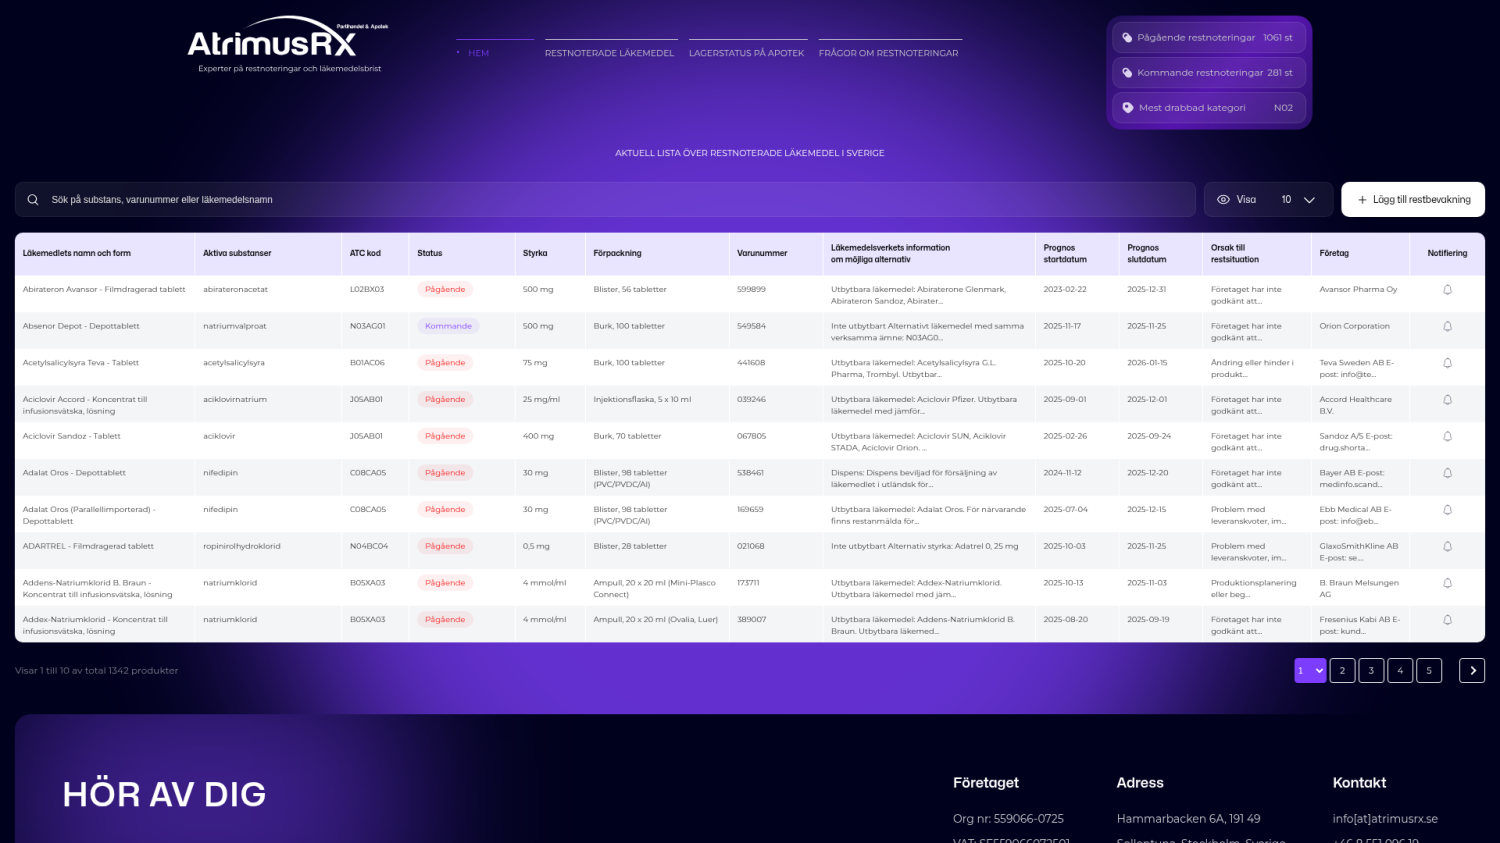Screen dimensions: 1500x843
Task: Open the Visa rows-per-page dropdown
Action: pos(1297,200)
